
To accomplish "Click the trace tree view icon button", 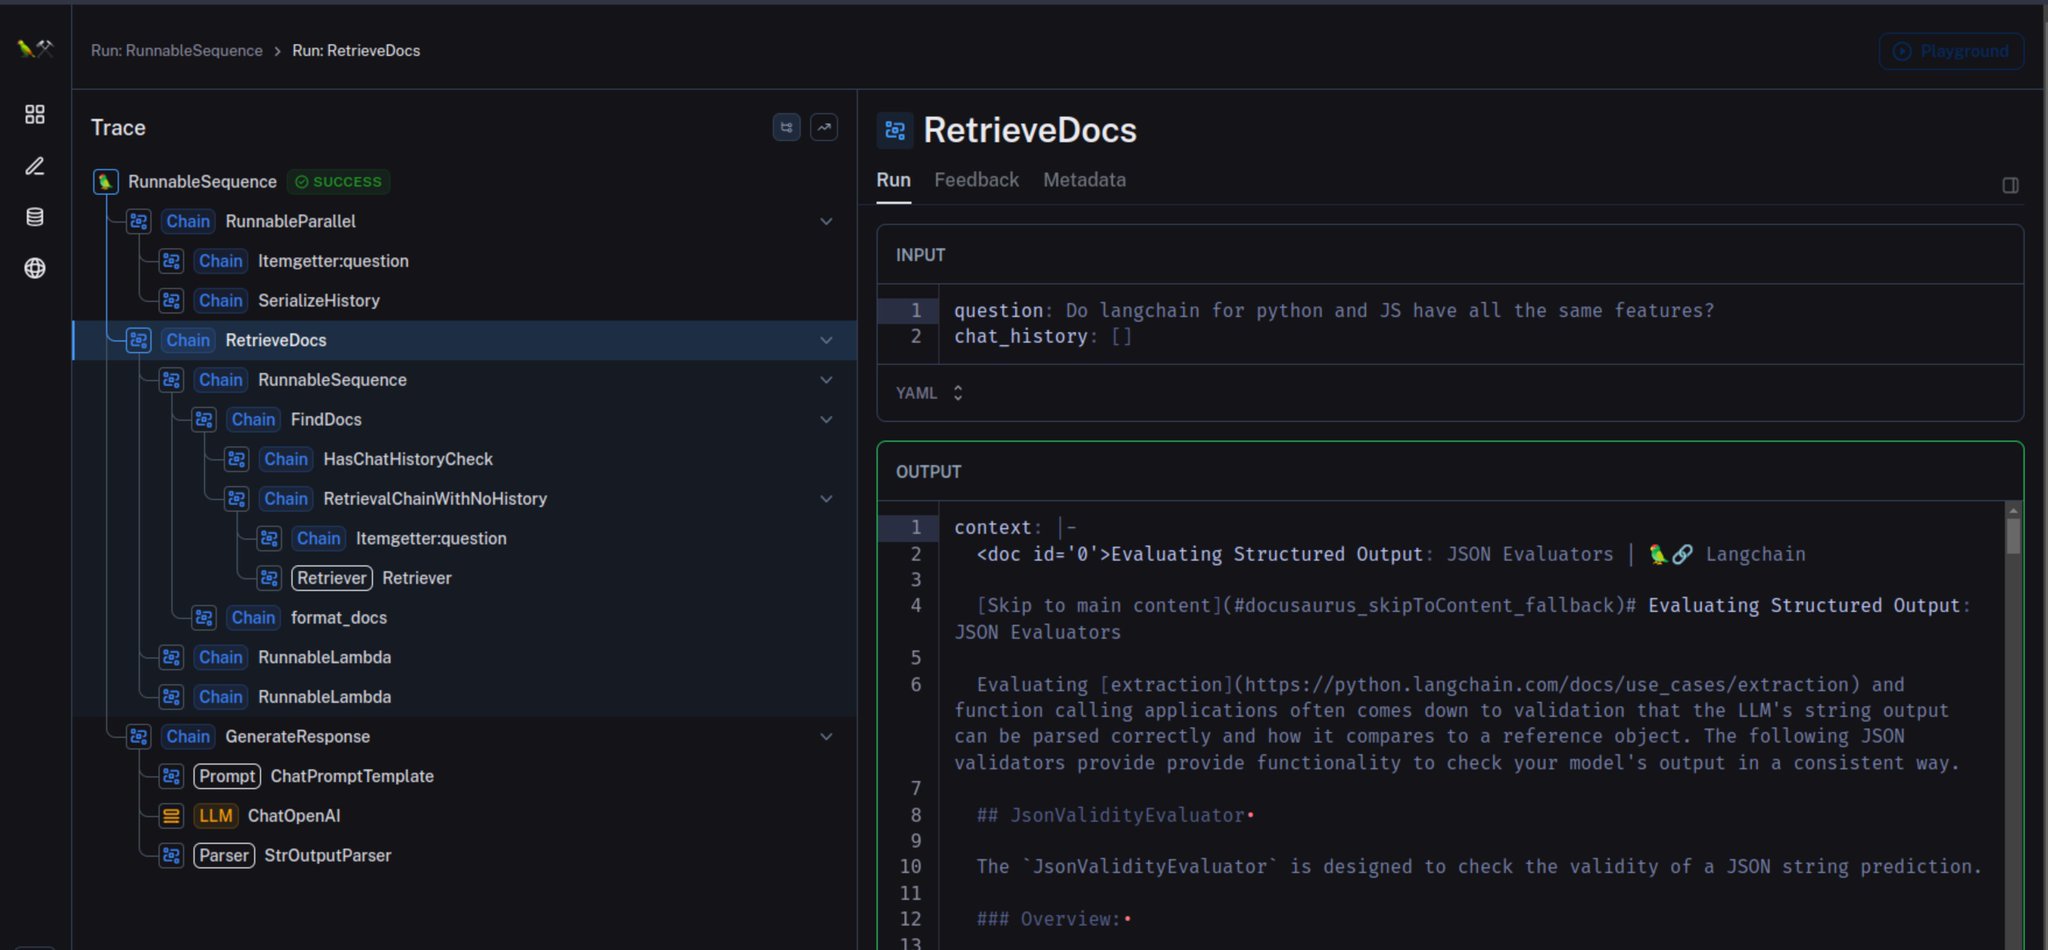I will click(786, 127).
